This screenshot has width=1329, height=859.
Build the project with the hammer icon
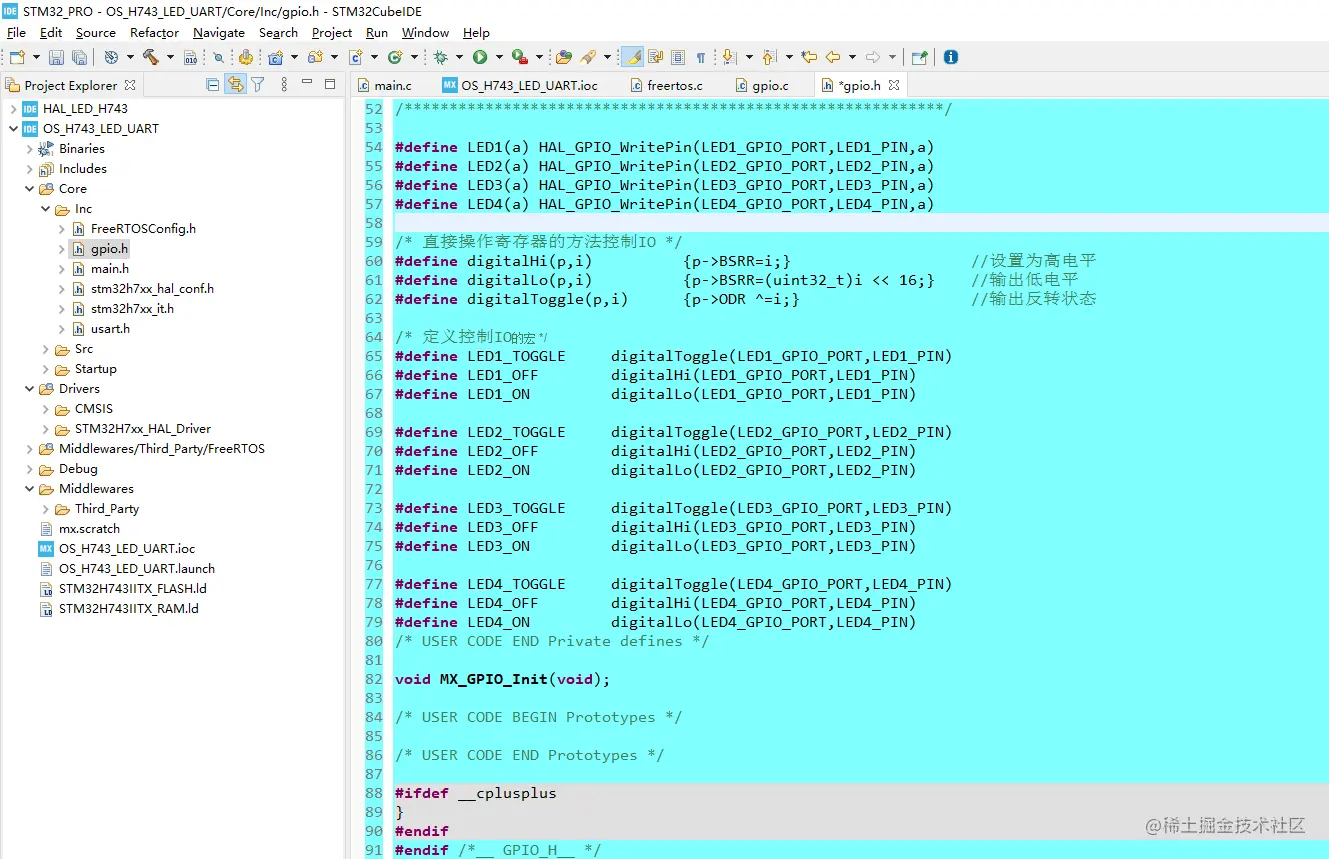(151, 57)
